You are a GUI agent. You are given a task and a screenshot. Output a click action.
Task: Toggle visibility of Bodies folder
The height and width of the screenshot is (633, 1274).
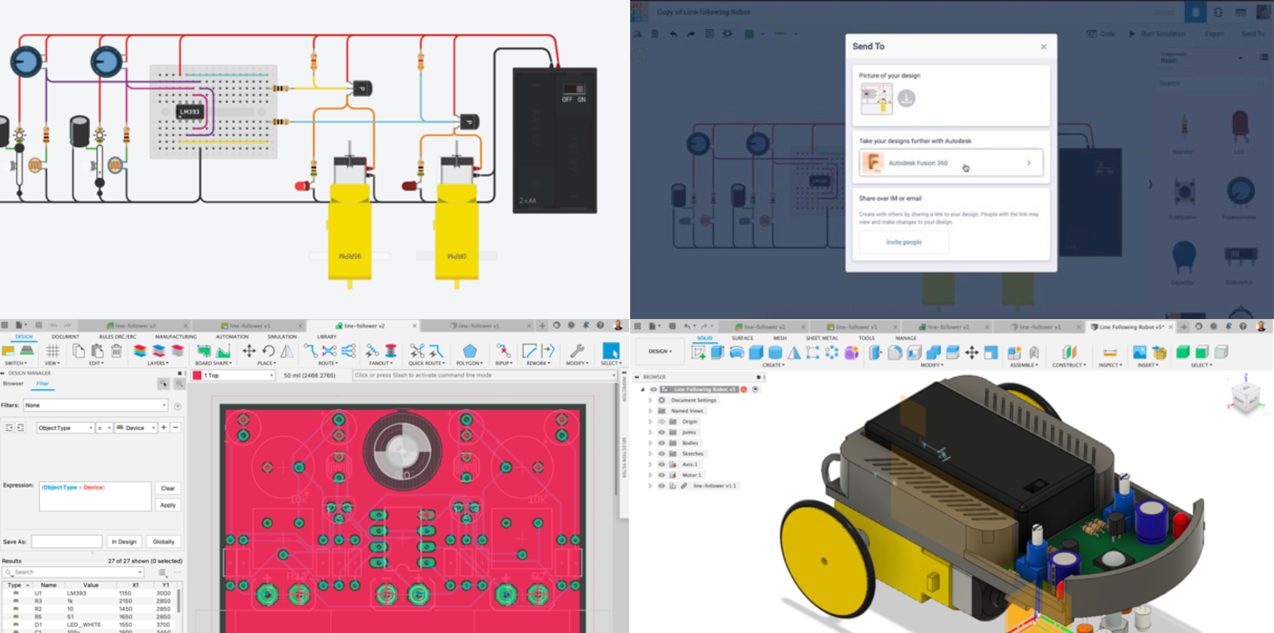[662, 443]
